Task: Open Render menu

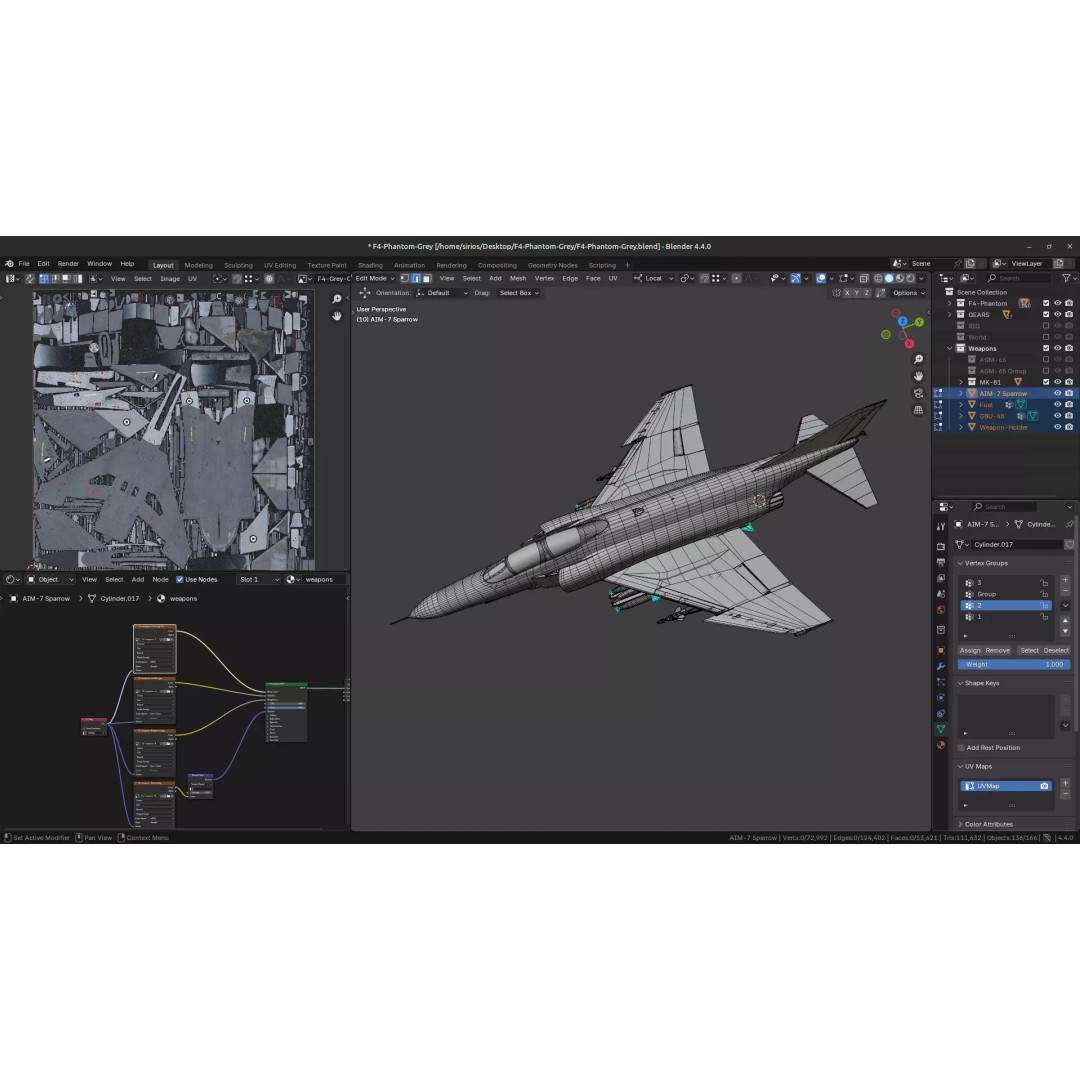Action: 68,264
